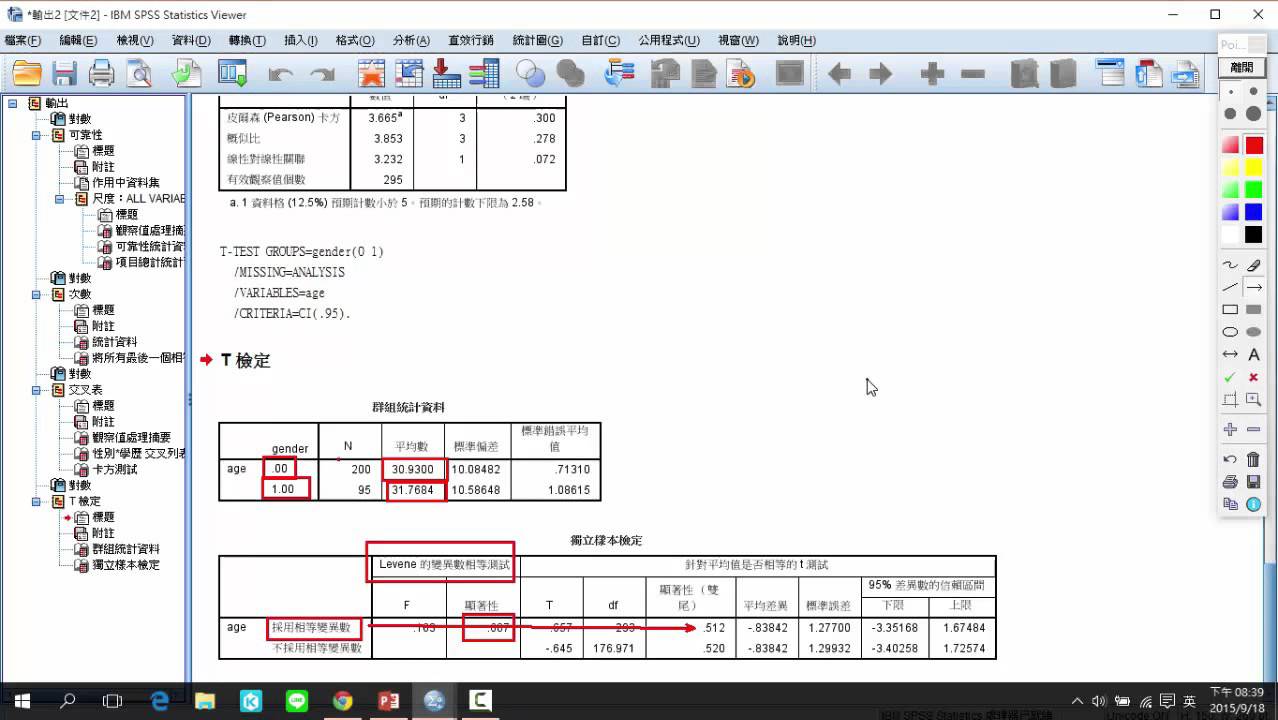Open the 檔案(F) menu
The image size is (1278, 720).
click(x=23, y=40)
